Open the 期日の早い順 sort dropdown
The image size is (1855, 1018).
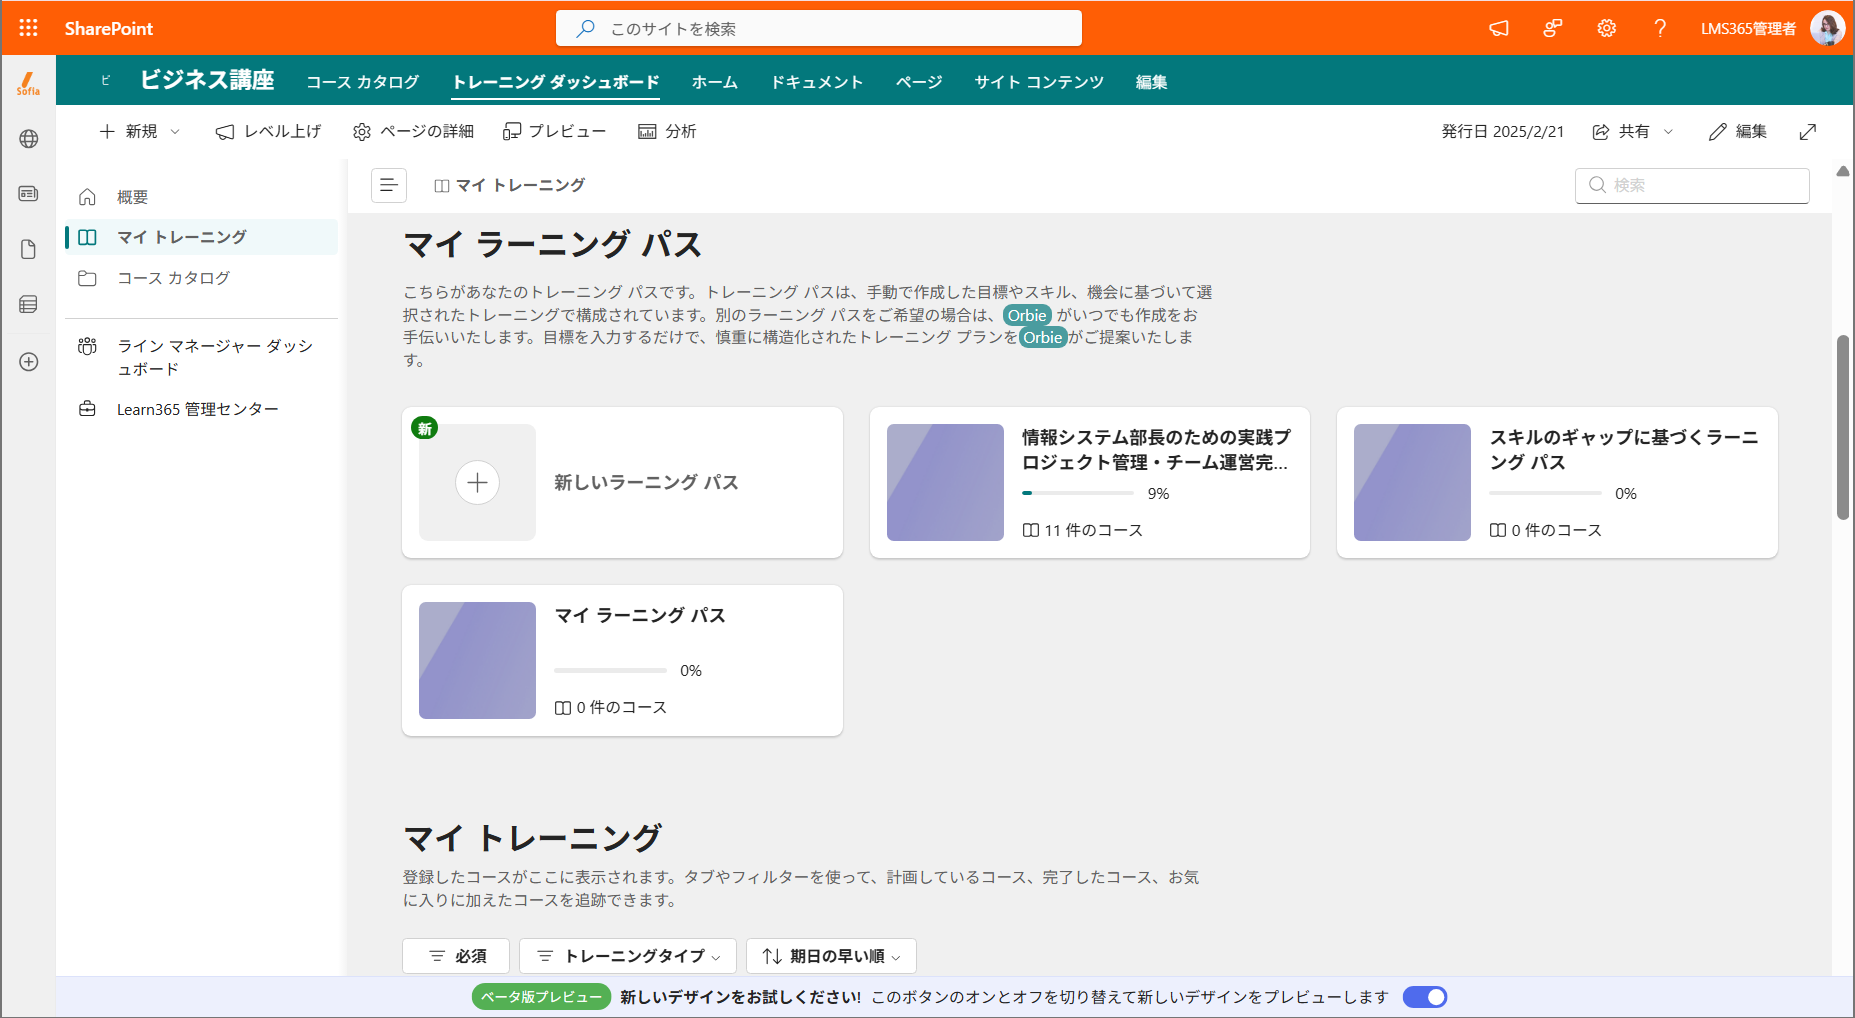coord(831,956)
